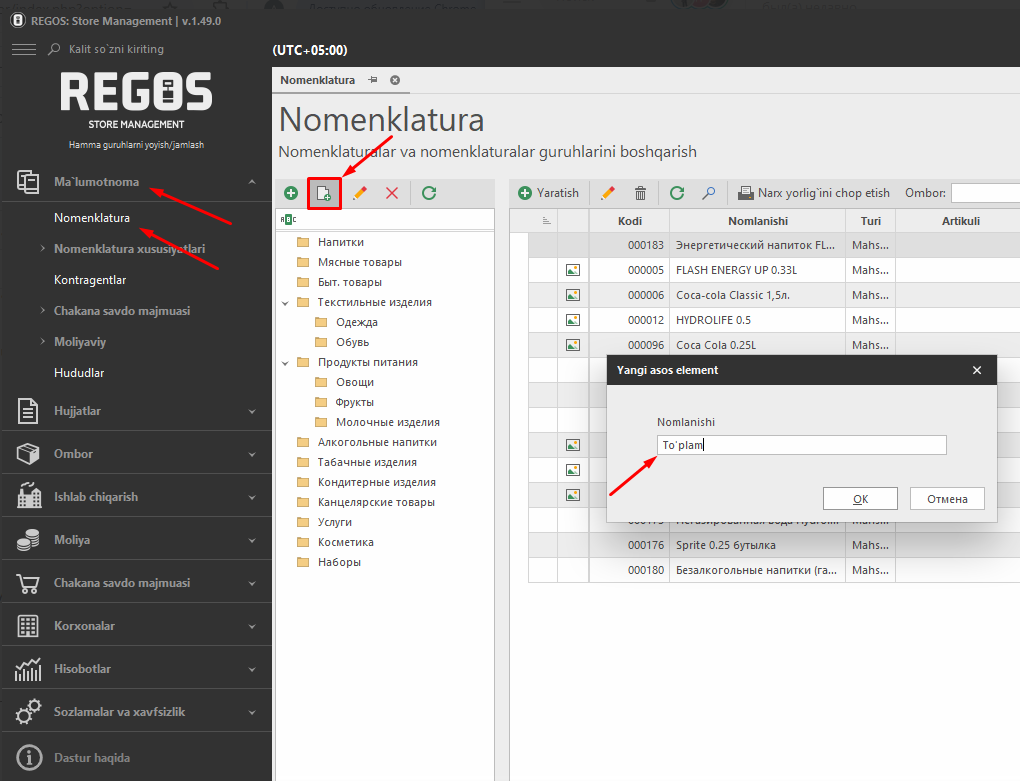This screenshot has width=1020, height=781.
Task: Expand the Ishlab chiqarish section chevron
Action: 252,497
